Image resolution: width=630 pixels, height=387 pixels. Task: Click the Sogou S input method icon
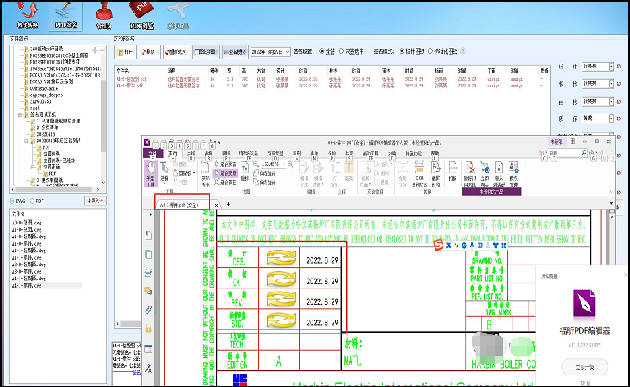click(x=439, y=245)
